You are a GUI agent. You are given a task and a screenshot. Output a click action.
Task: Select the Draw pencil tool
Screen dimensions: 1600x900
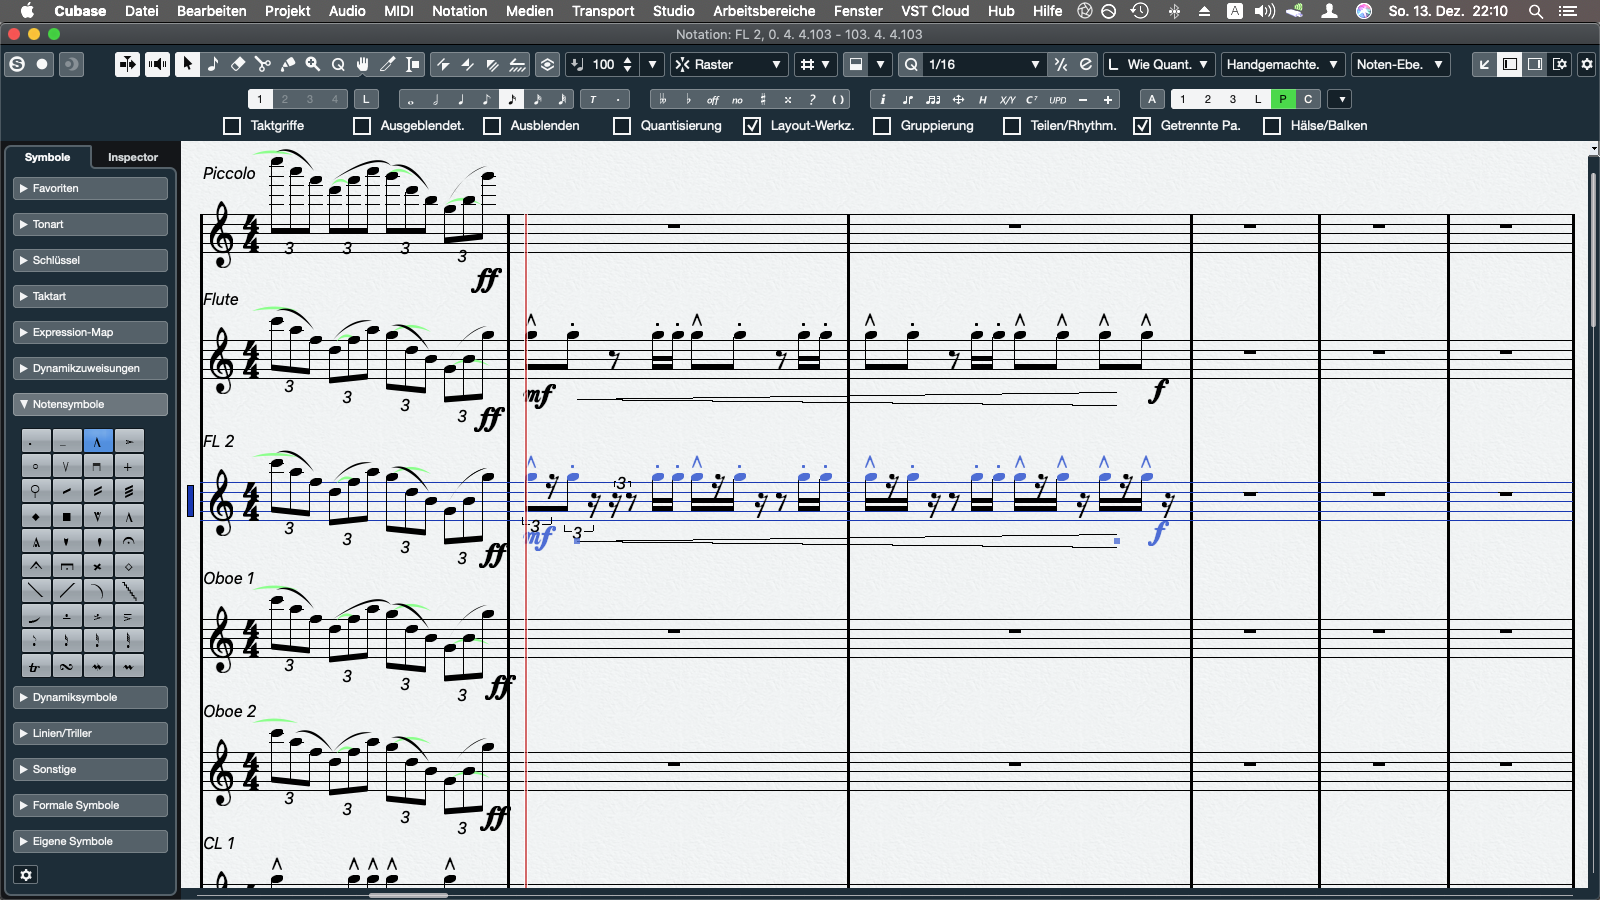388,64
